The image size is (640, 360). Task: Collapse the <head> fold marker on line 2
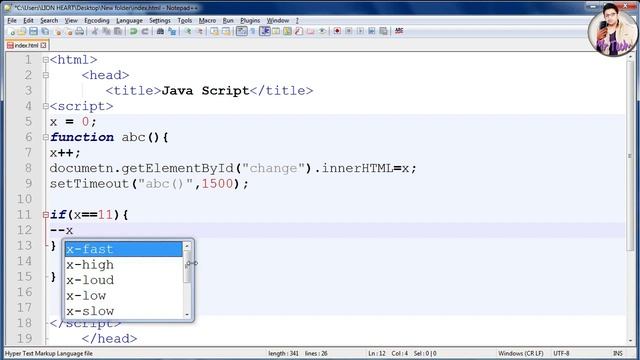point(46,75)
